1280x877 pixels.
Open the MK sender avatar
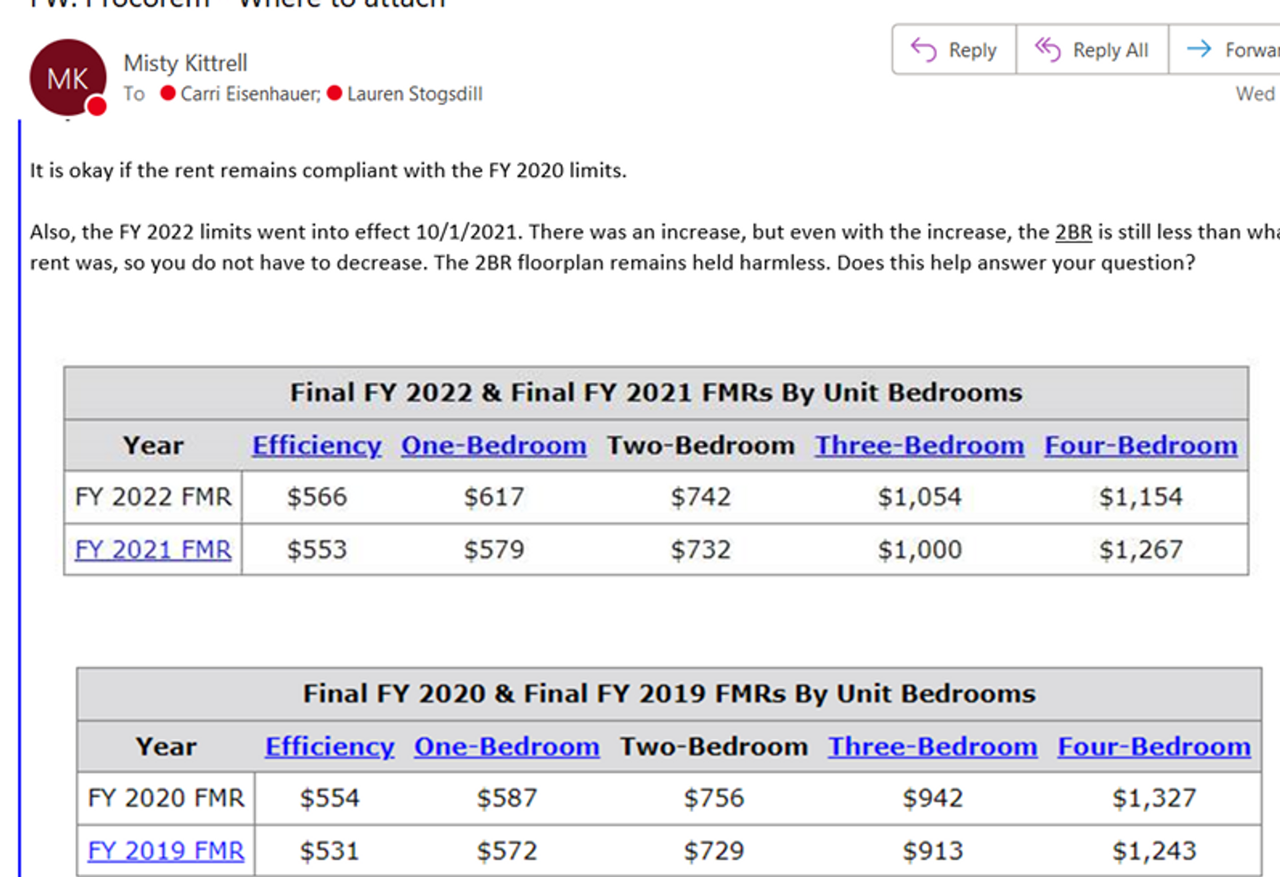point(67,78)
